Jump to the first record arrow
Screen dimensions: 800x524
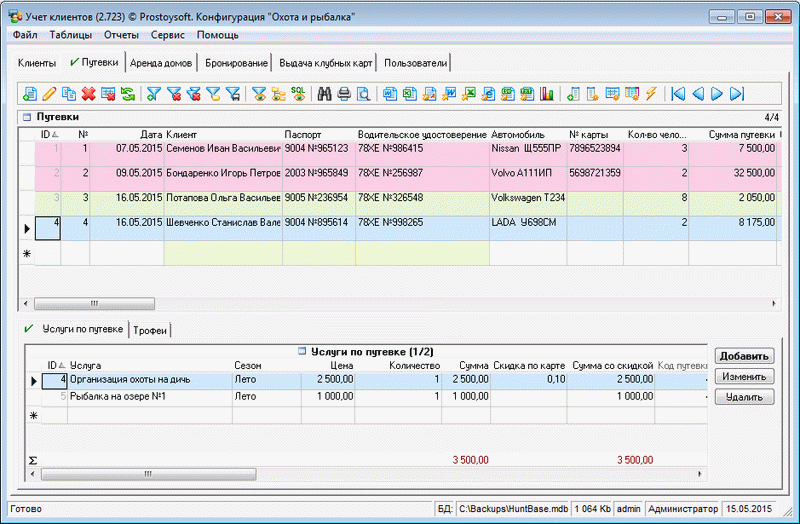click(x=679, y=94)
